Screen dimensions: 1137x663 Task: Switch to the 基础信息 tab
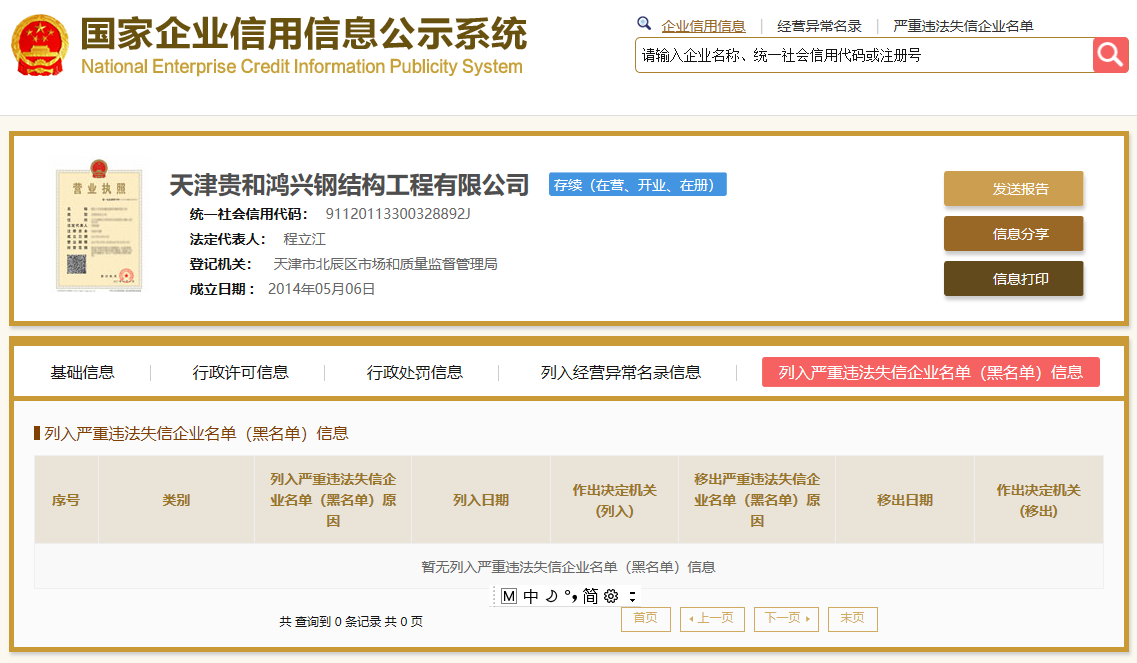pyautogui.click(x=82, y=372)
